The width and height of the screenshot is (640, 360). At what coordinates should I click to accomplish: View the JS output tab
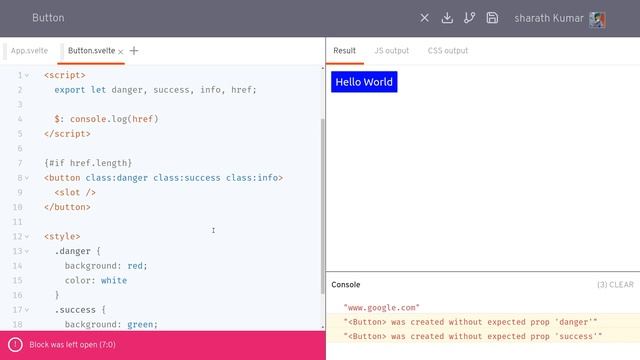391,51
